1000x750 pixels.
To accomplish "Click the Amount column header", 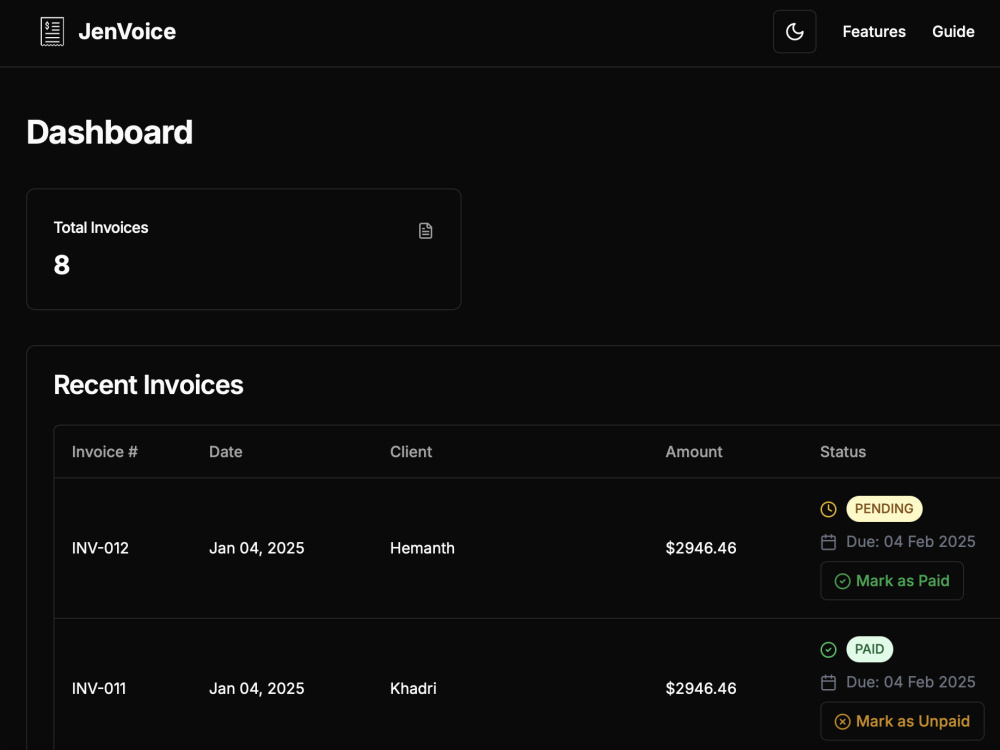I will (x=694, y=452).
